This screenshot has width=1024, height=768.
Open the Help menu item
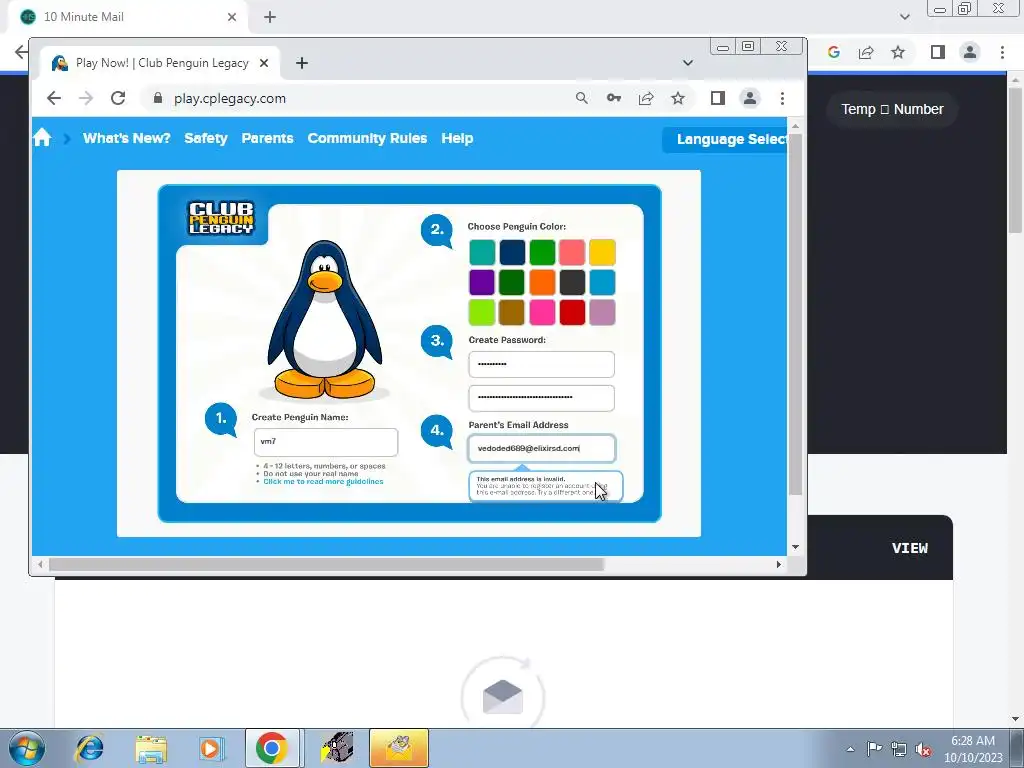pos(457,138)
